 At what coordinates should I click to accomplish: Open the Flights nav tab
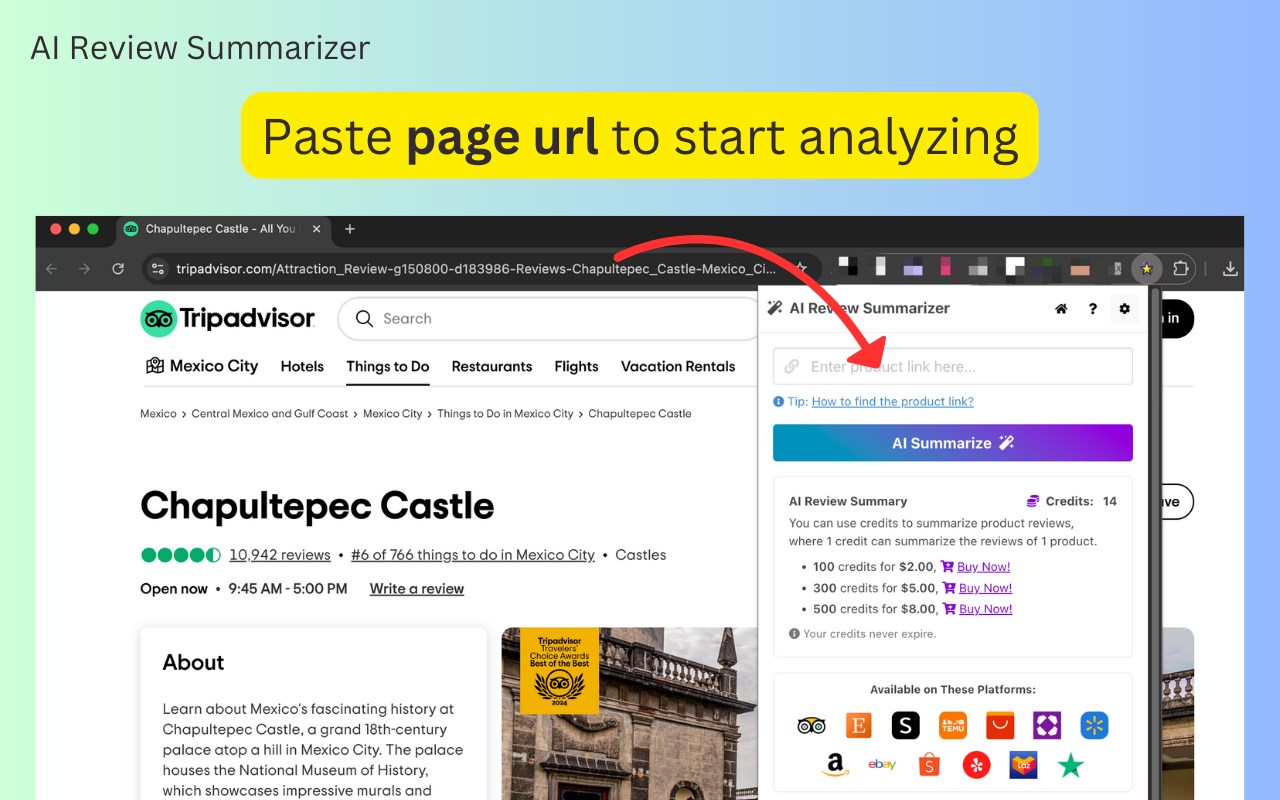pyautogui.click(x=577, y=366)
